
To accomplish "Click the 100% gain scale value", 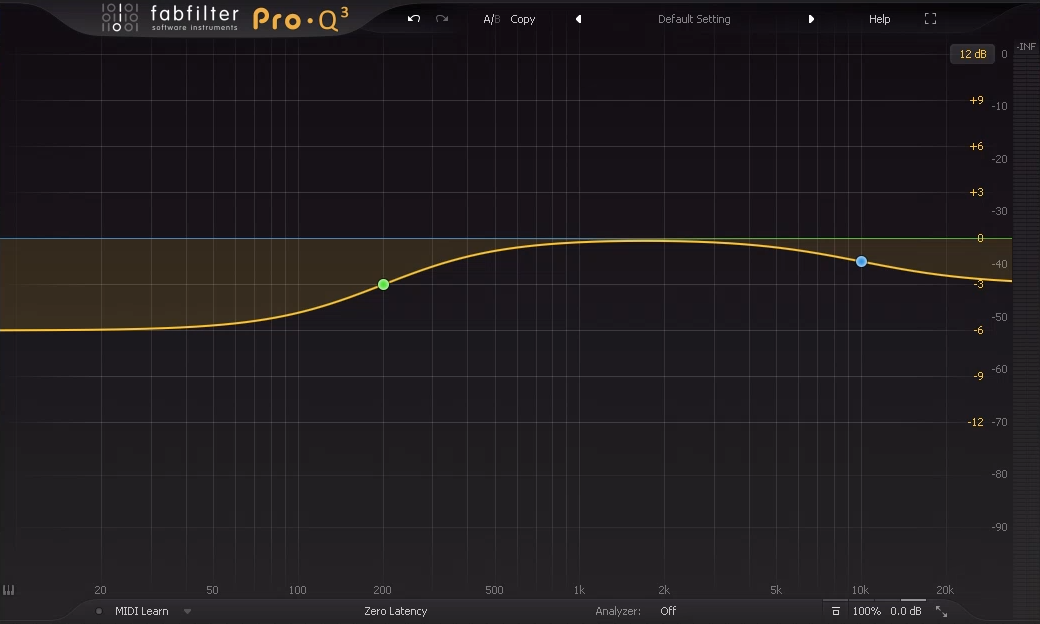I will pyautogui.click(x=866, y=611).
